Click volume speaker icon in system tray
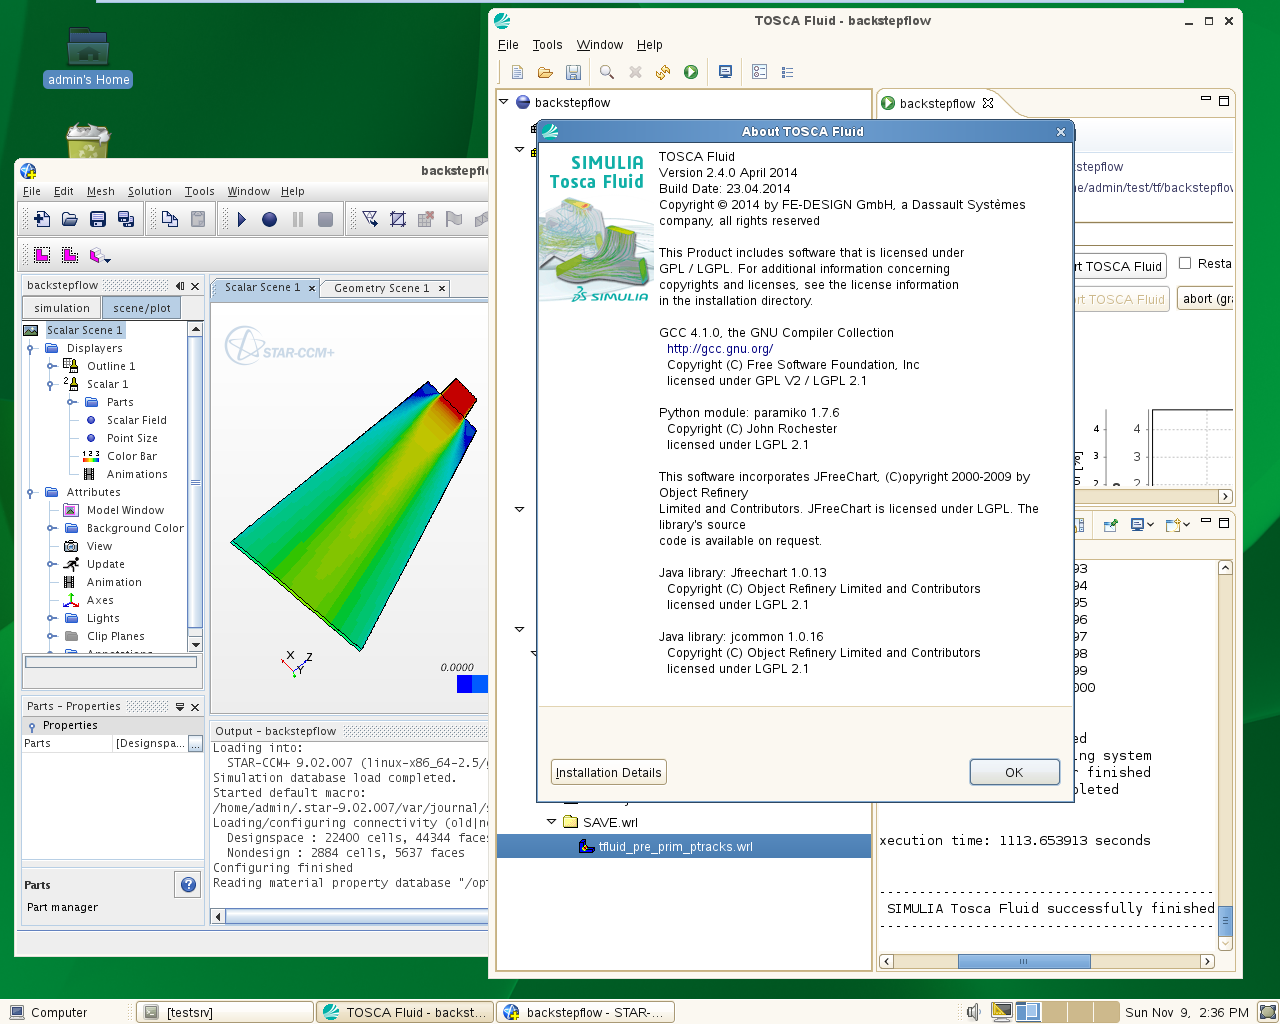 click(973, 1012)
